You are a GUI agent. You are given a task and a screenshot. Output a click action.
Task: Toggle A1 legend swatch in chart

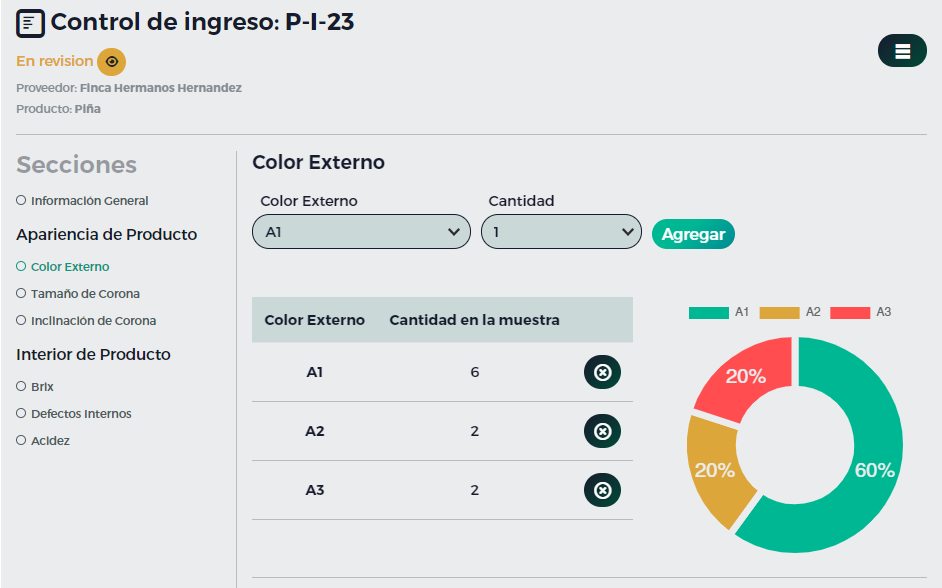click(708, 313)
